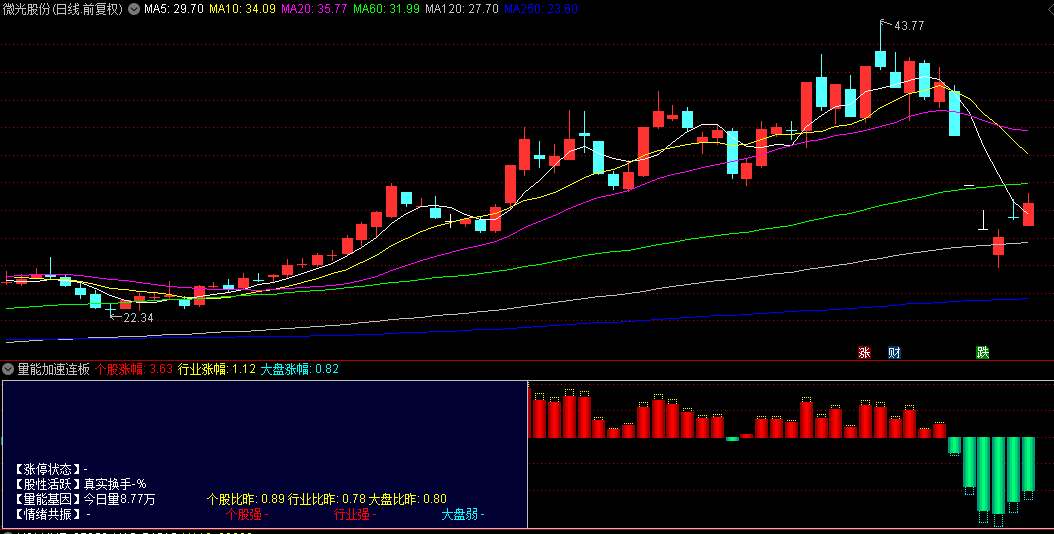Click the 22.34 low price label
1054x534 pixels.
138,317
